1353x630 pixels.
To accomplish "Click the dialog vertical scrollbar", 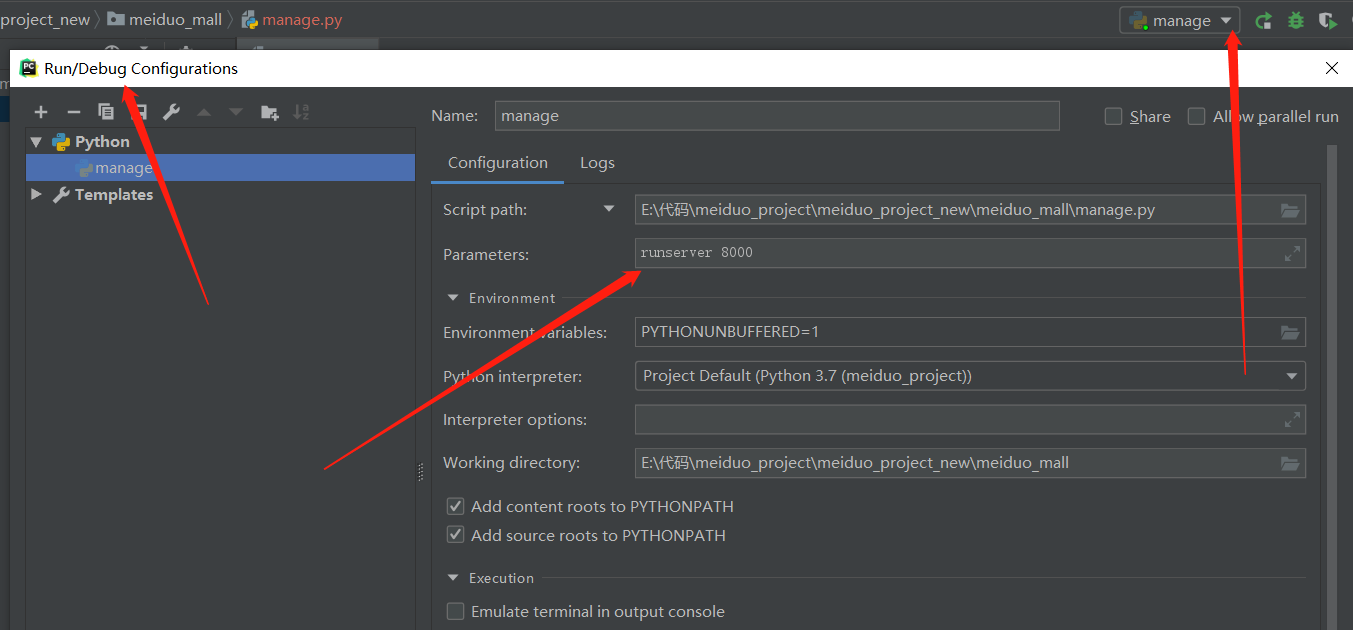I will tap(1332, 387).
